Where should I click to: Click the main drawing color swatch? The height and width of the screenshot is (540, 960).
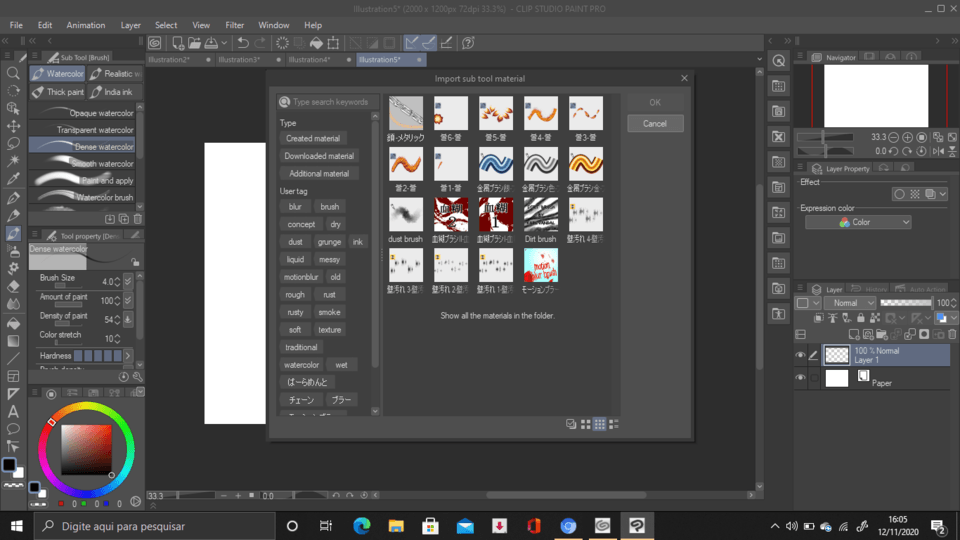tap(9, 465)
